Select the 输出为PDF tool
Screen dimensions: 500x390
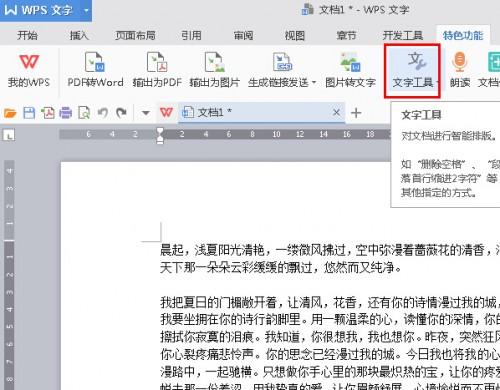pyautogui.click(x=157, y=71)
